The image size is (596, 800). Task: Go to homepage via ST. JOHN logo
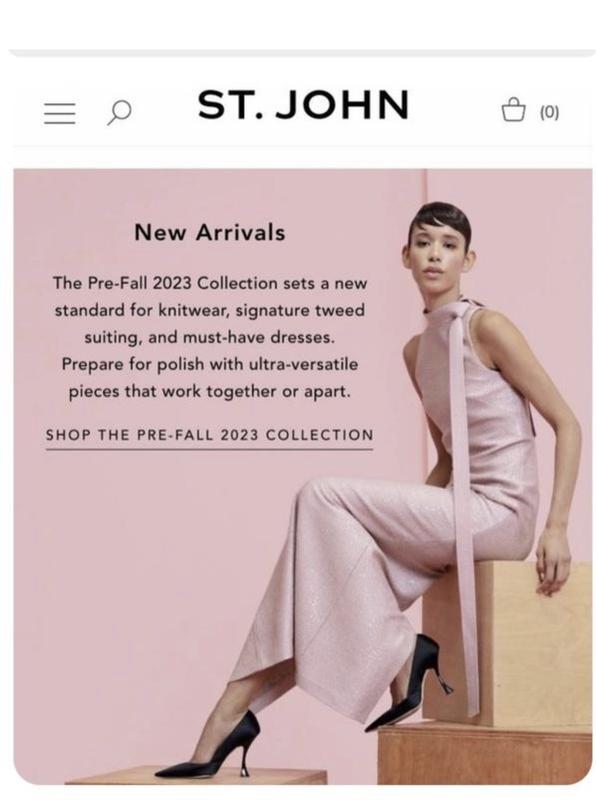(x=303, y=105)
